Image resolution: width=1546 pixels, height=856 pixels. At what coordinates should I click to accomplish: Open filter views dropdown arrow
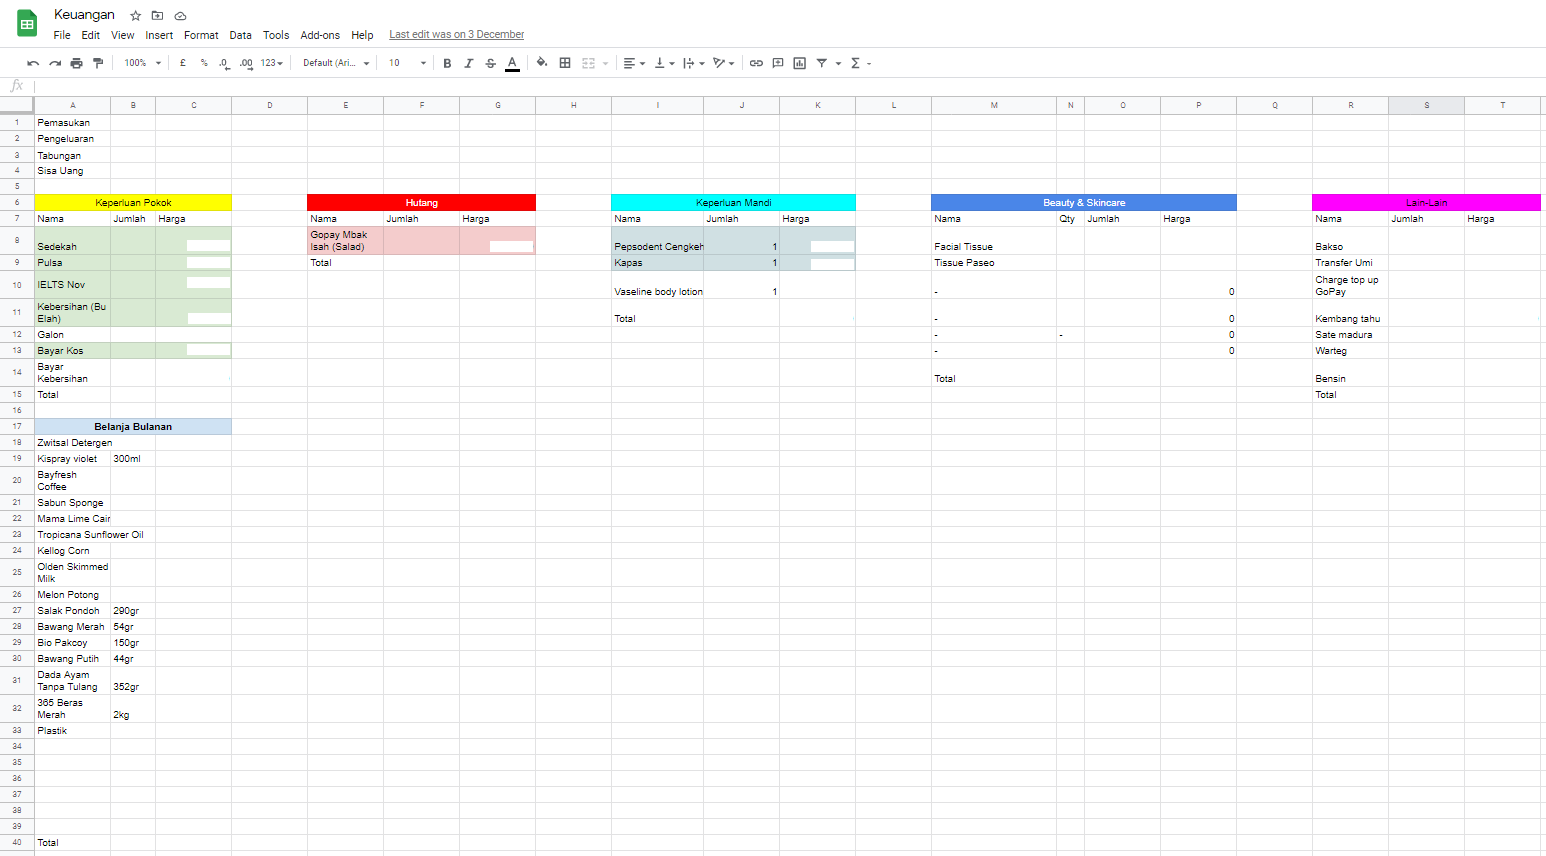pyautogui.click(x=838, y=63)
